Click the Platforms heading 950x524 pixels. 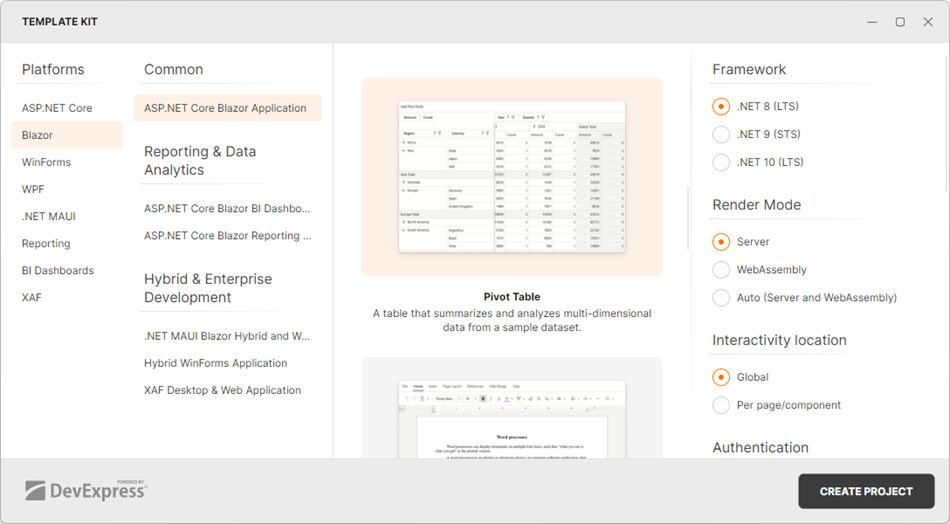53,70
